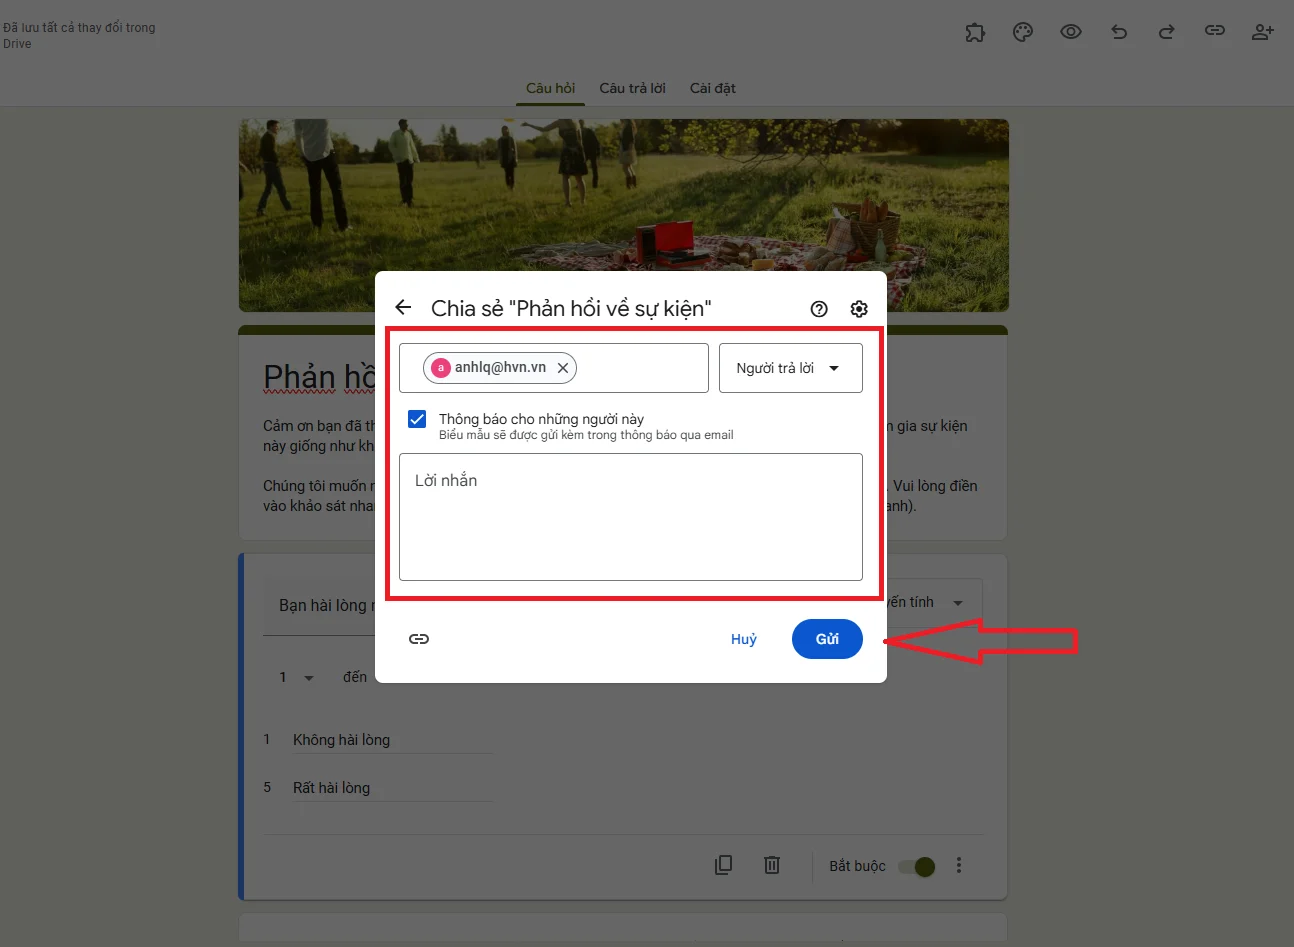Click the top toolbar link icon
1294x947 pixels.
pos(1215,31)
